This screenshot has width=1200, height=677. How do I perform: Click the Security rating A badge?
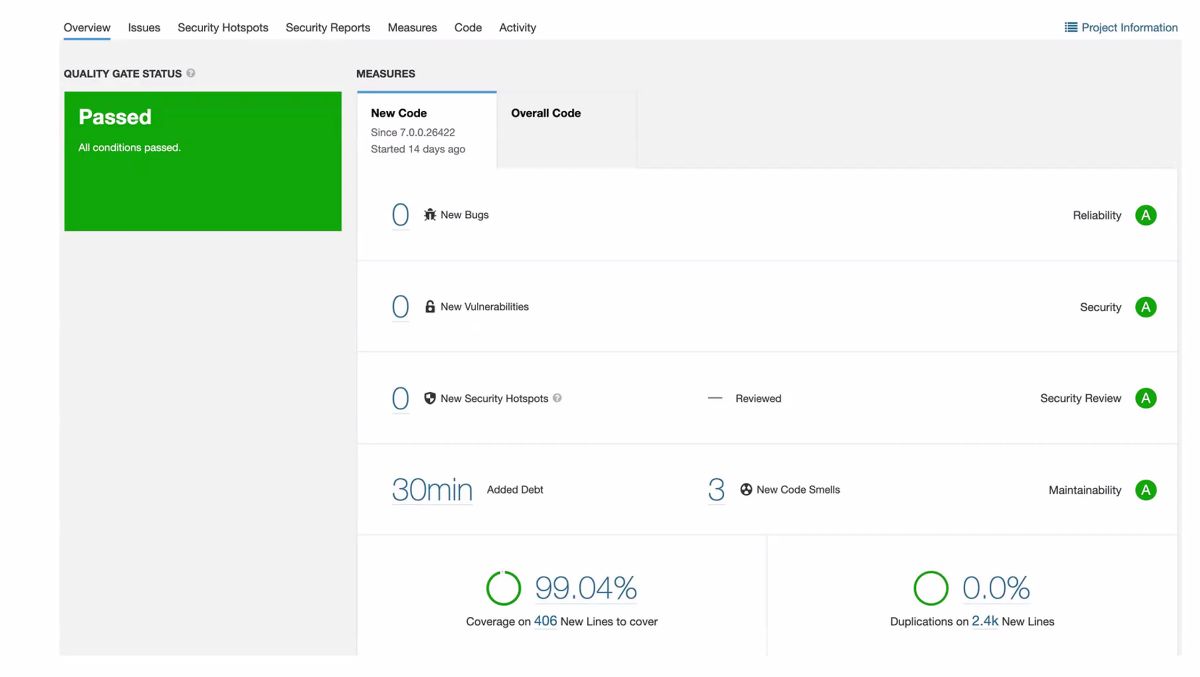[1146, 307]
